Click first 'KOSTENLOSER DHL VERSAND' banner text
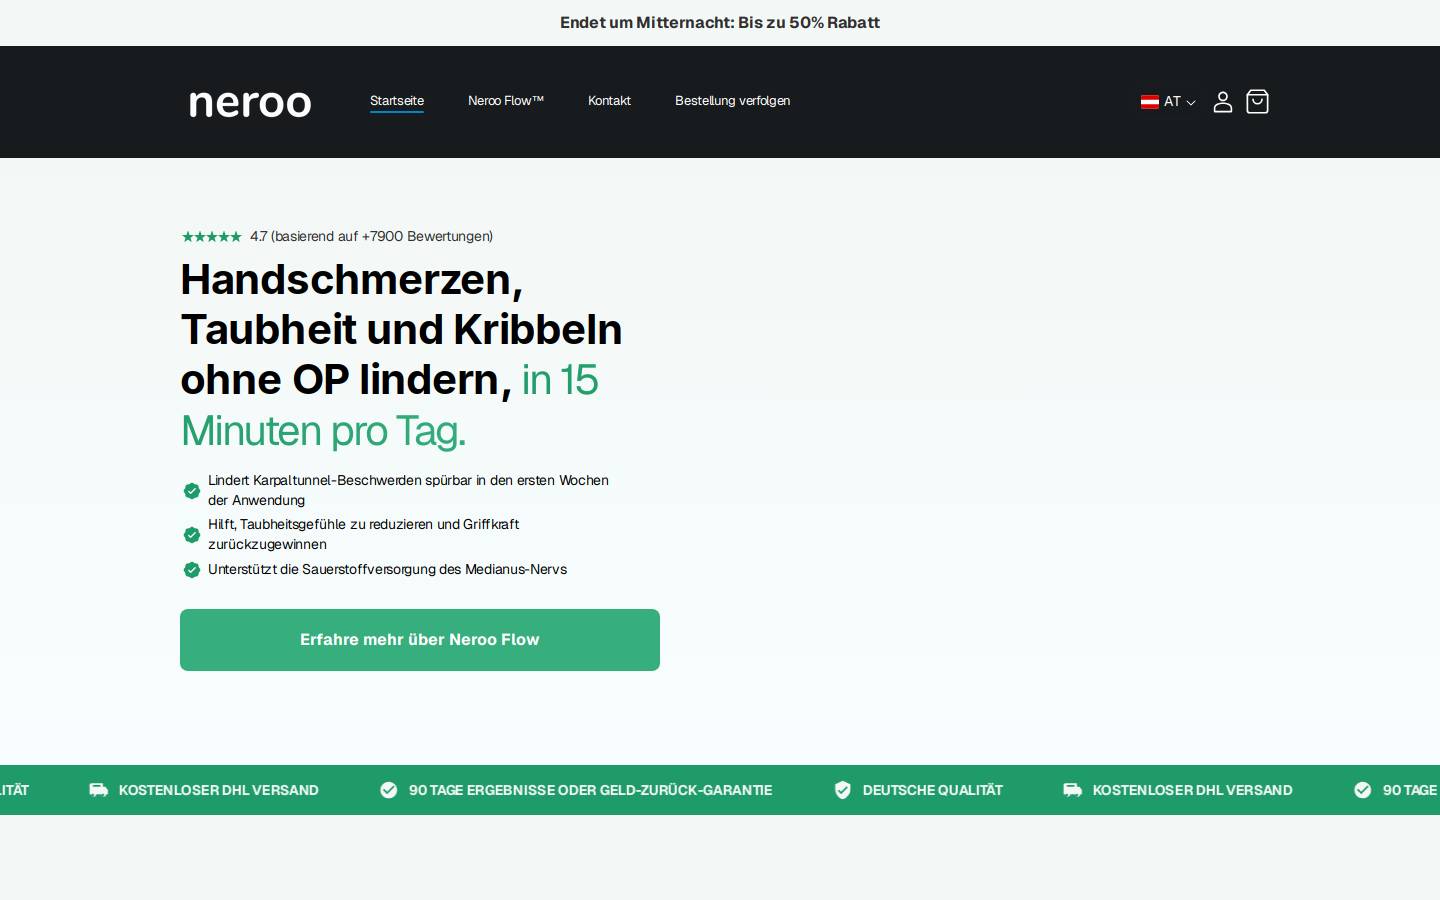1440x900 pixels. (x=218, y=790)
